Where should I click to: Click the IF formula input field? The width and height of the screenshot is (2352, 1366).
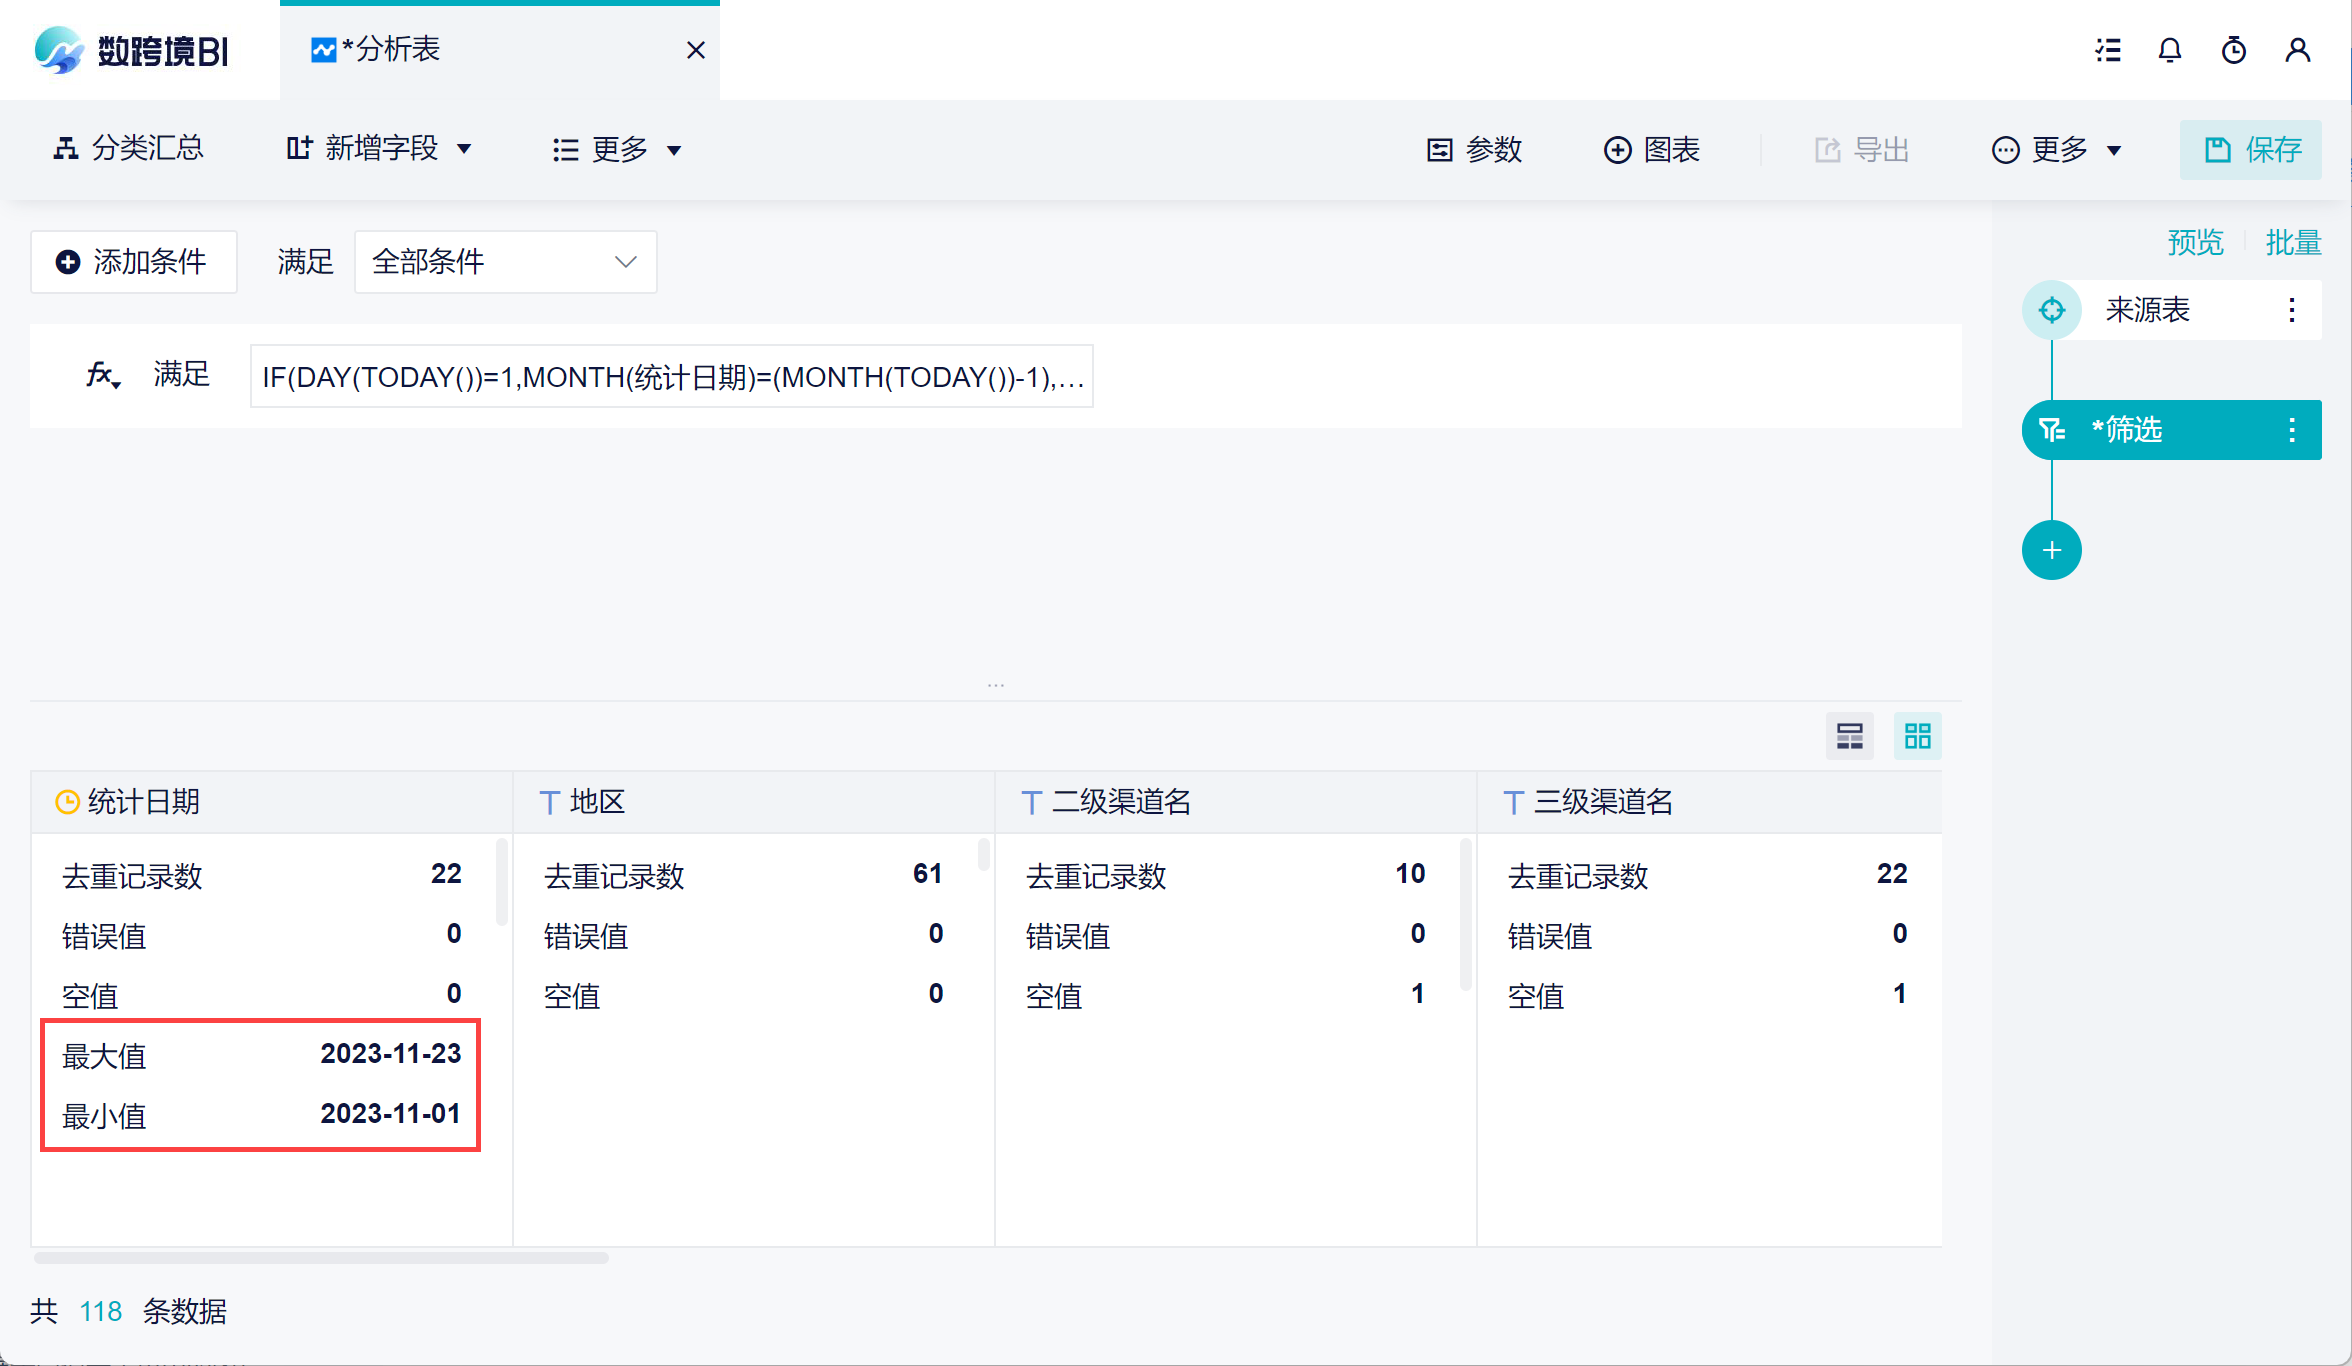(671, 377)
